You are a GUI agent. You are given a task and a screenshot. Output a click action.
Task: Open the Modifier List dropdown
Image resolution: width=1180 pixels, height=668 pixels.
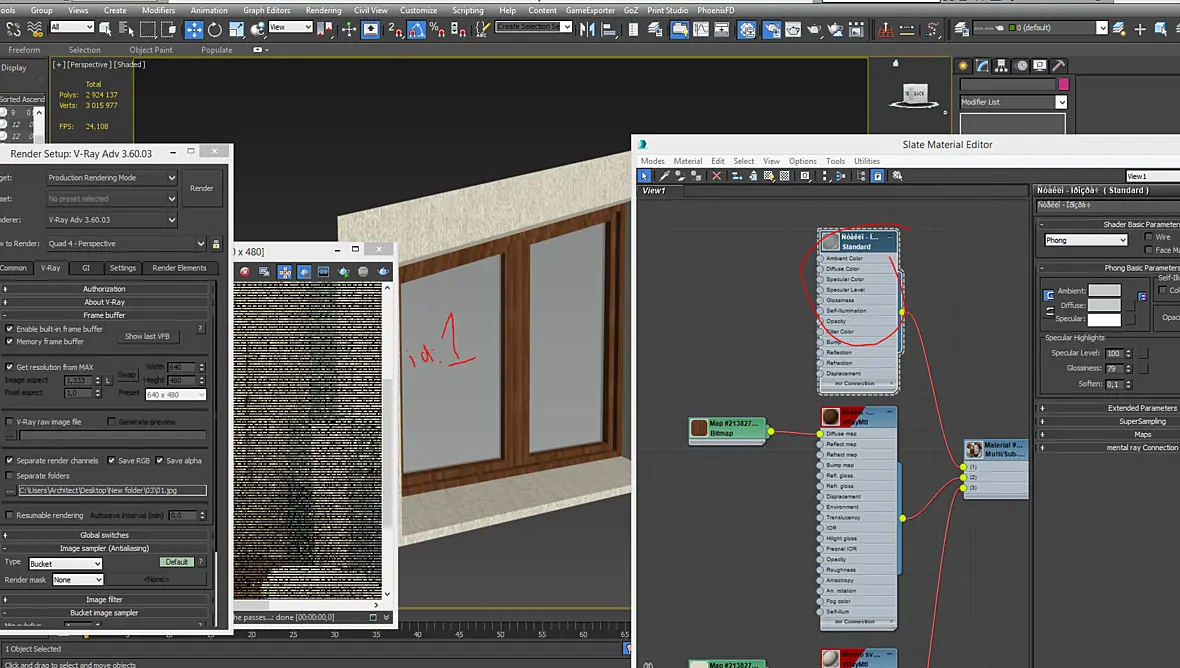click(x=1013, y=102)
